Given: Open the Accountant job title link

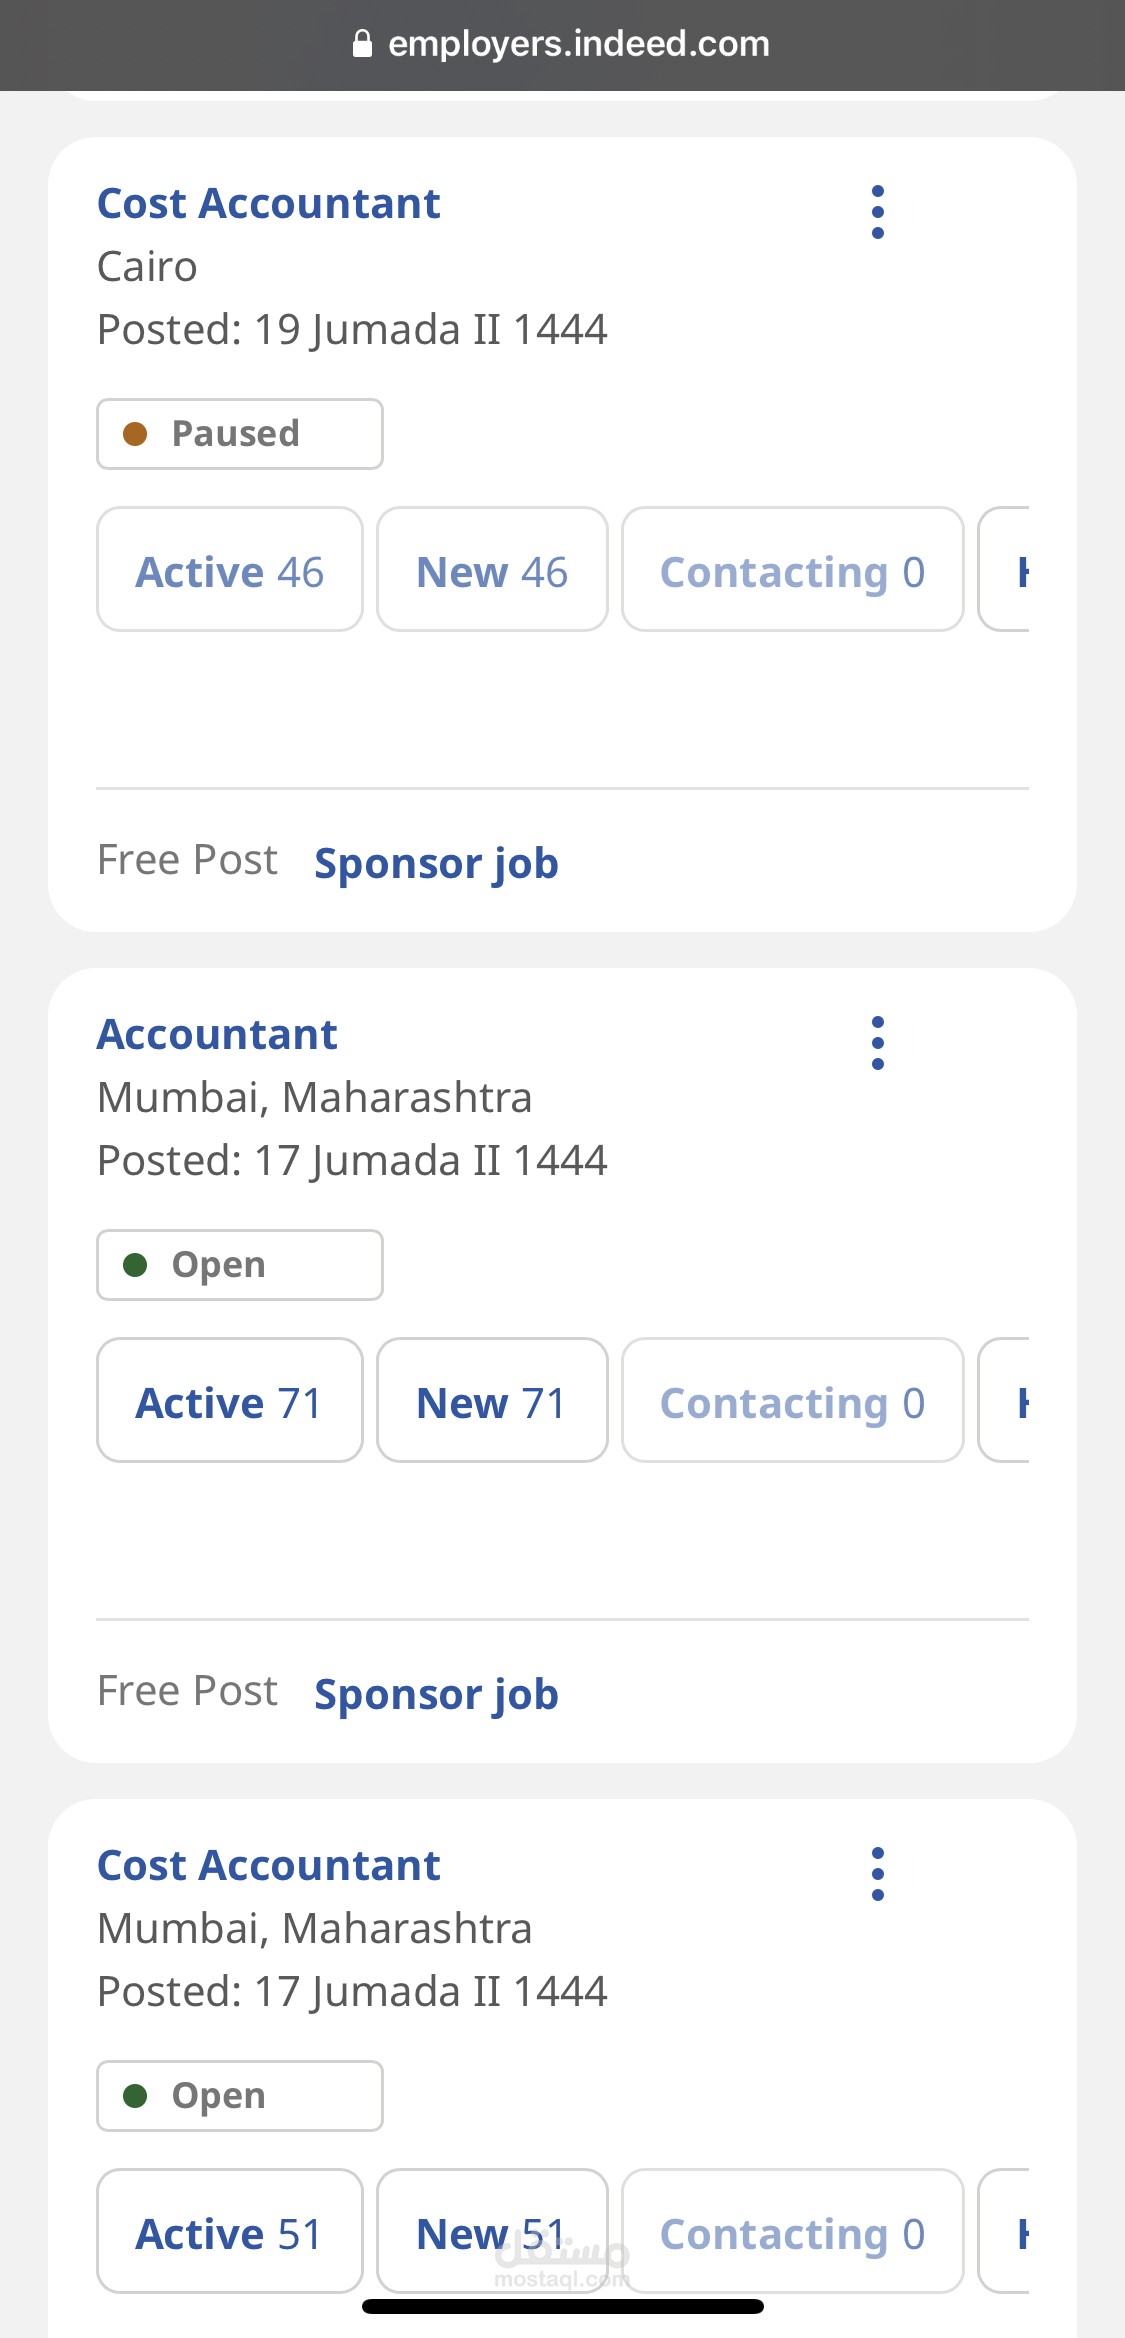Looking at the screenshot, I should click(x=217, y=1035).
